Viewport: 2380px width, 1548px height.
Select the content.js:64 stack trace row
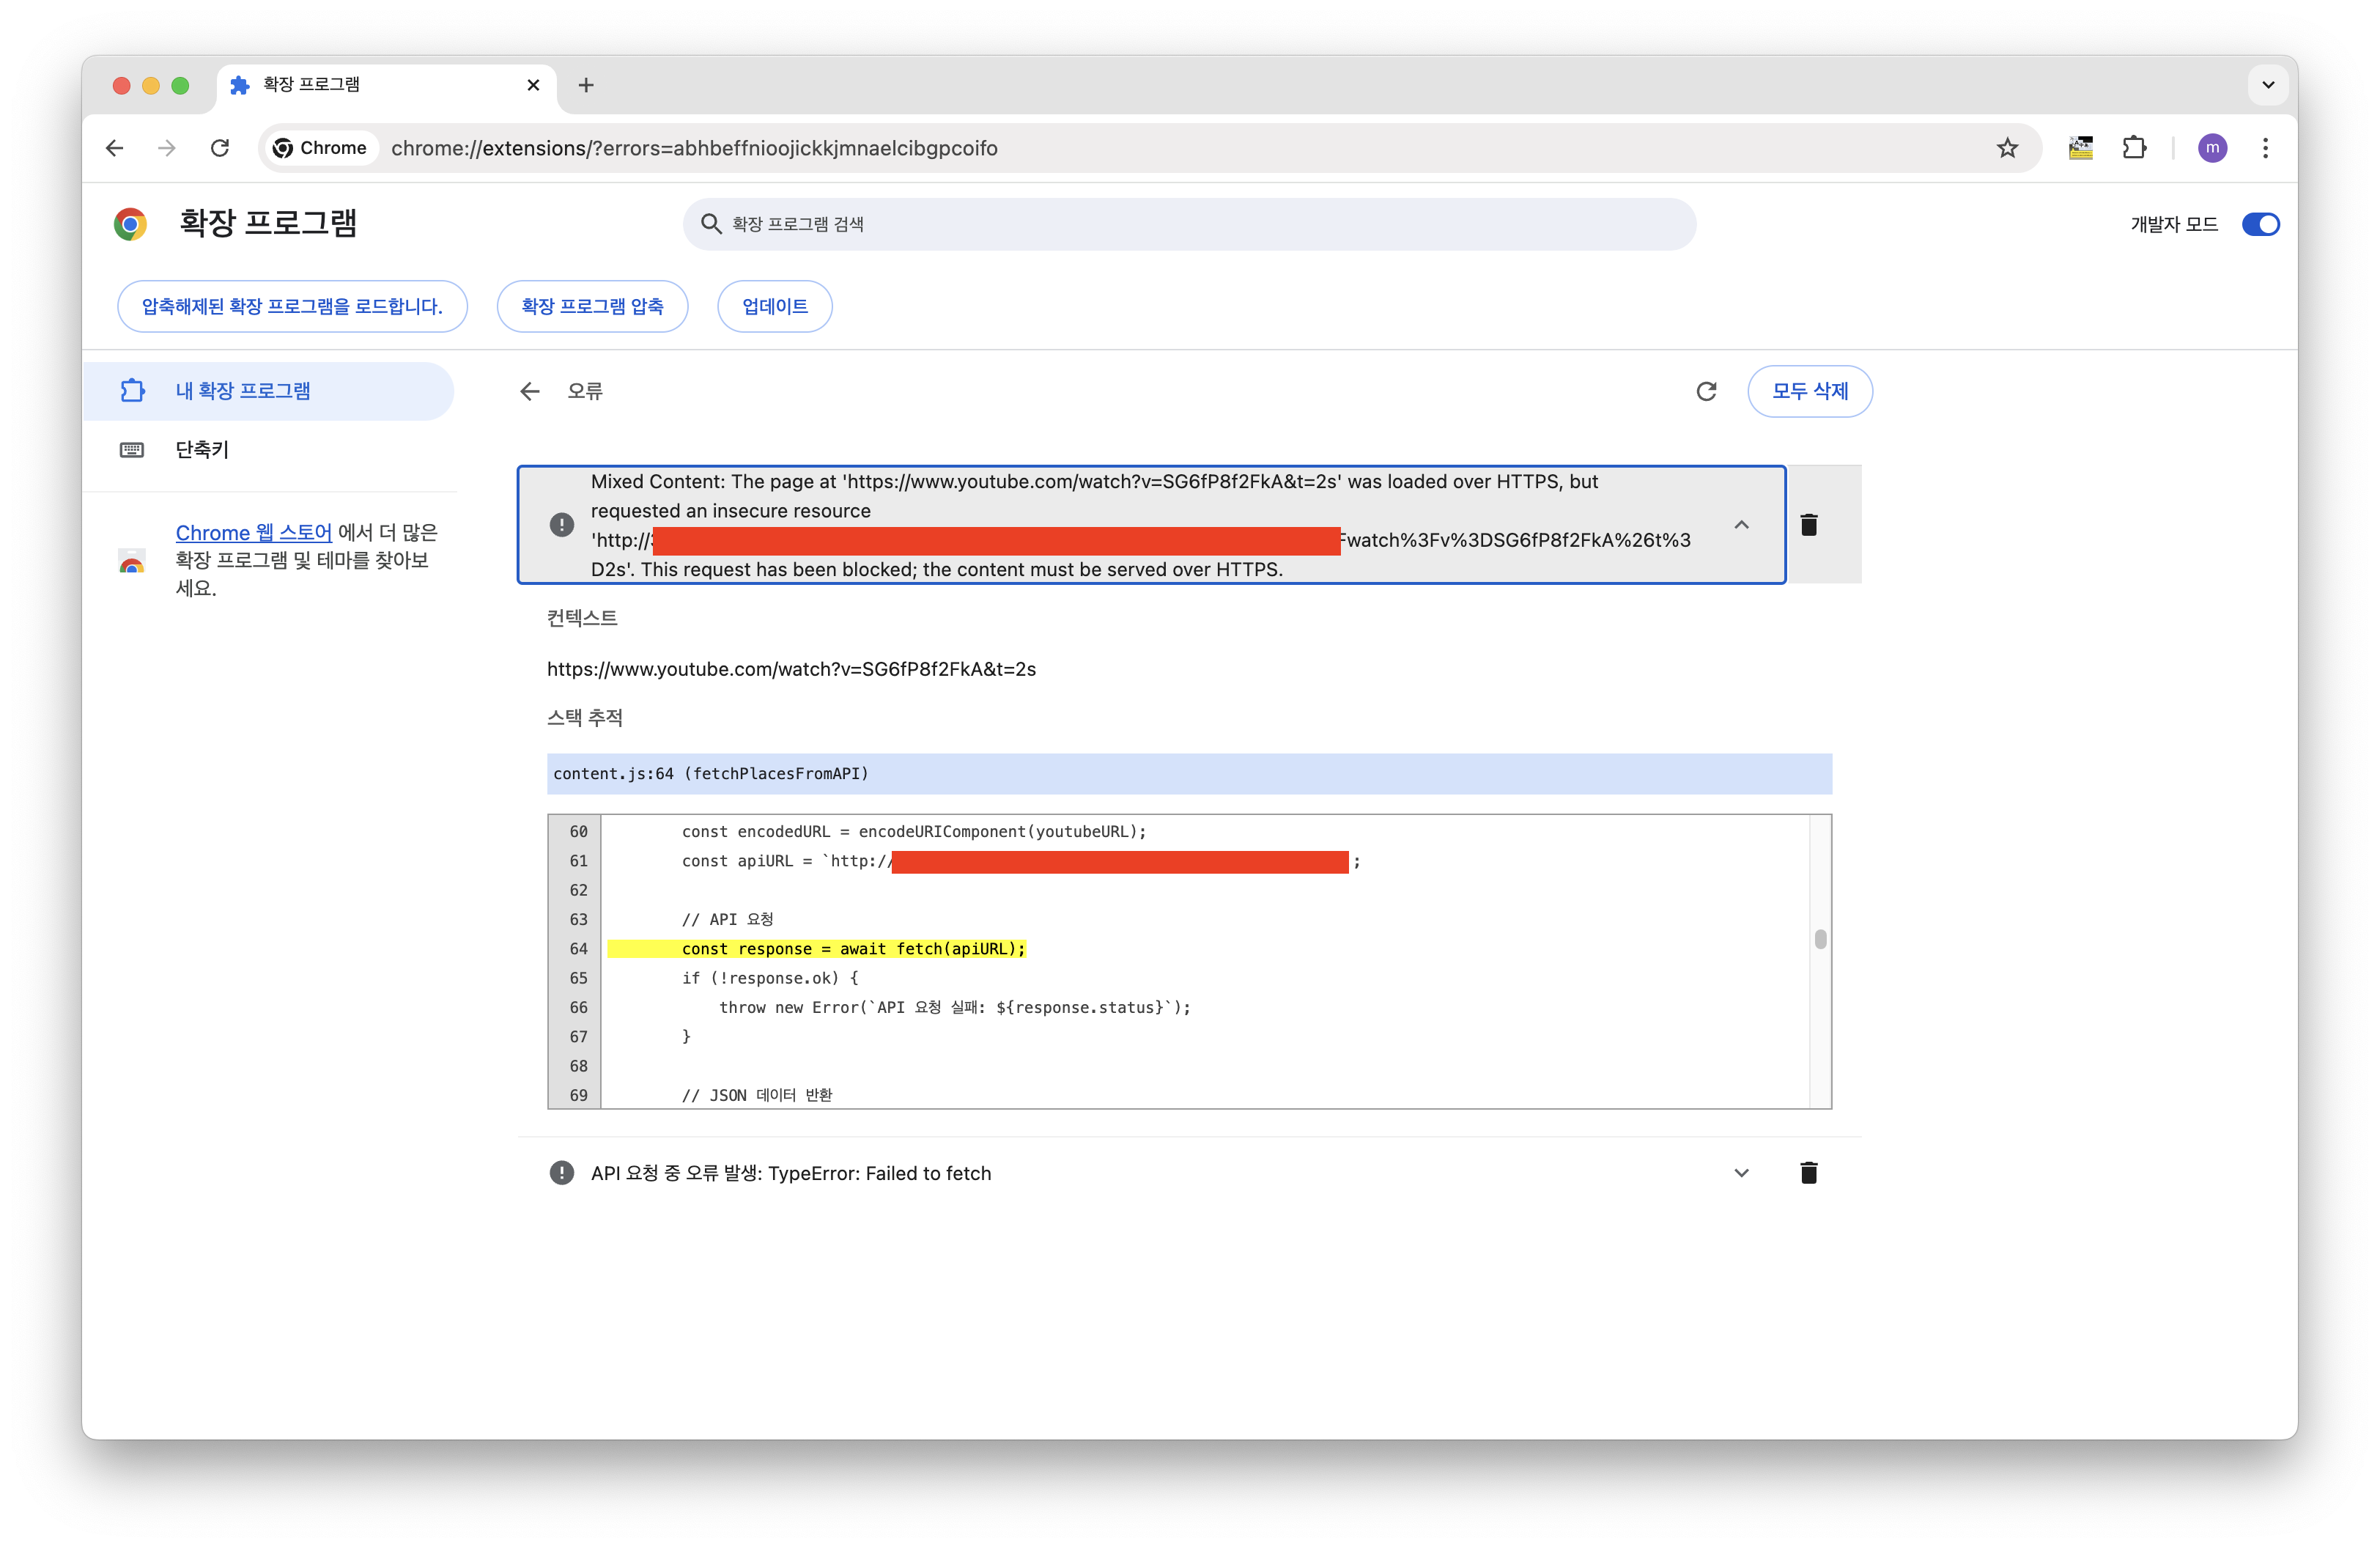point(1189,773)
